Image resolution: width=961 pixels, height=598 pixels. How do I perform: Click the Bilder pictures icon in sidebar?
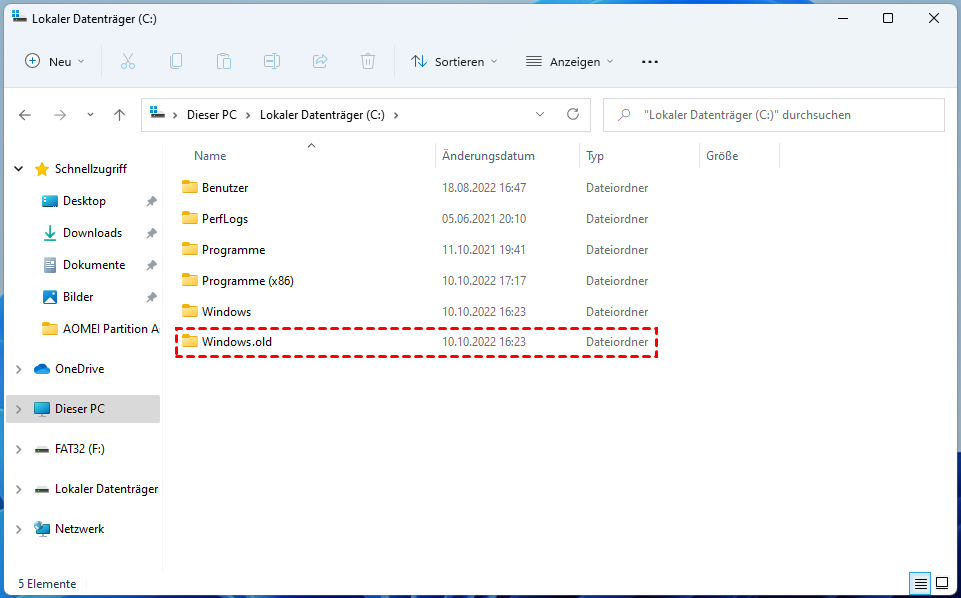click(x=50, y=297)
